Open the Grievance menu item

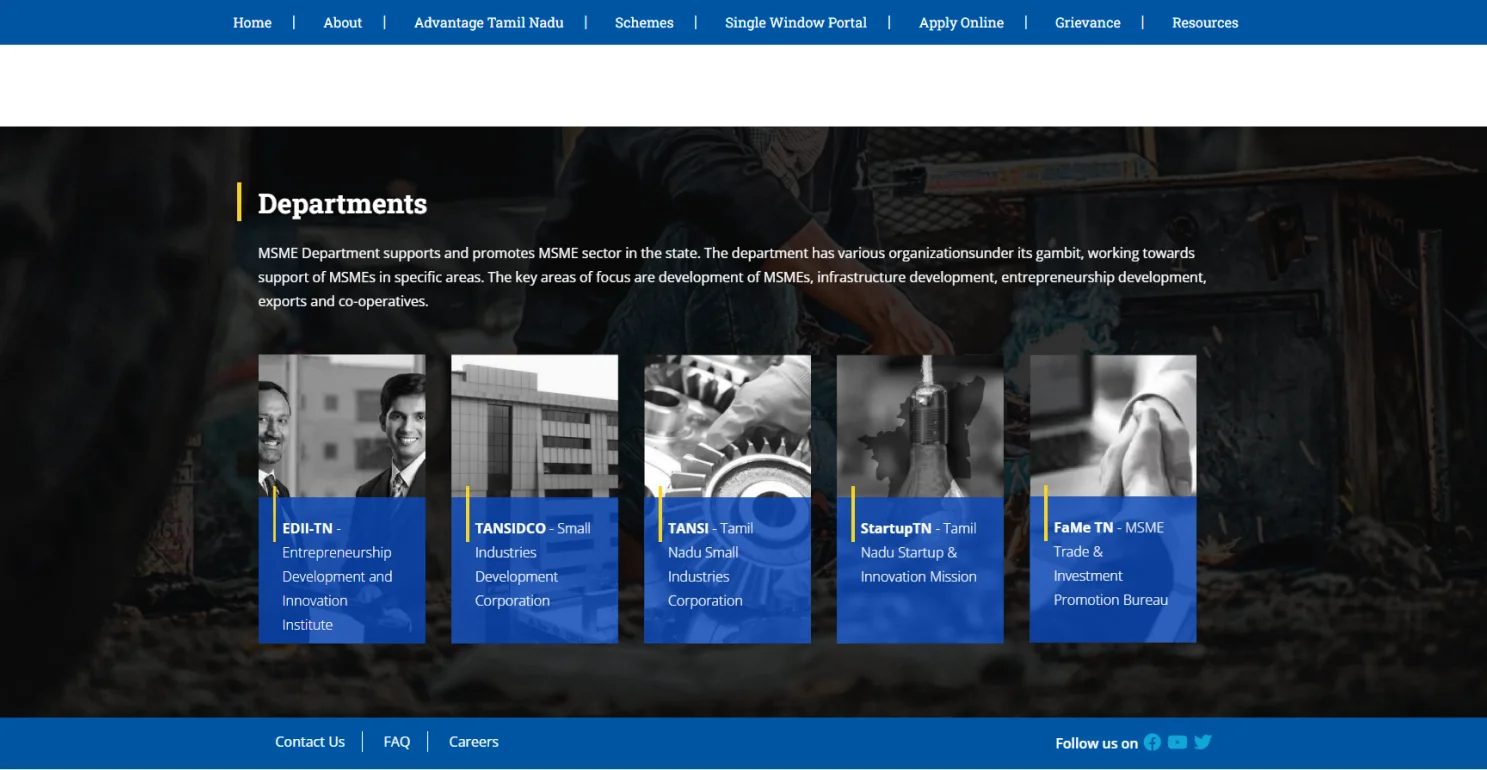[1088, 22]
